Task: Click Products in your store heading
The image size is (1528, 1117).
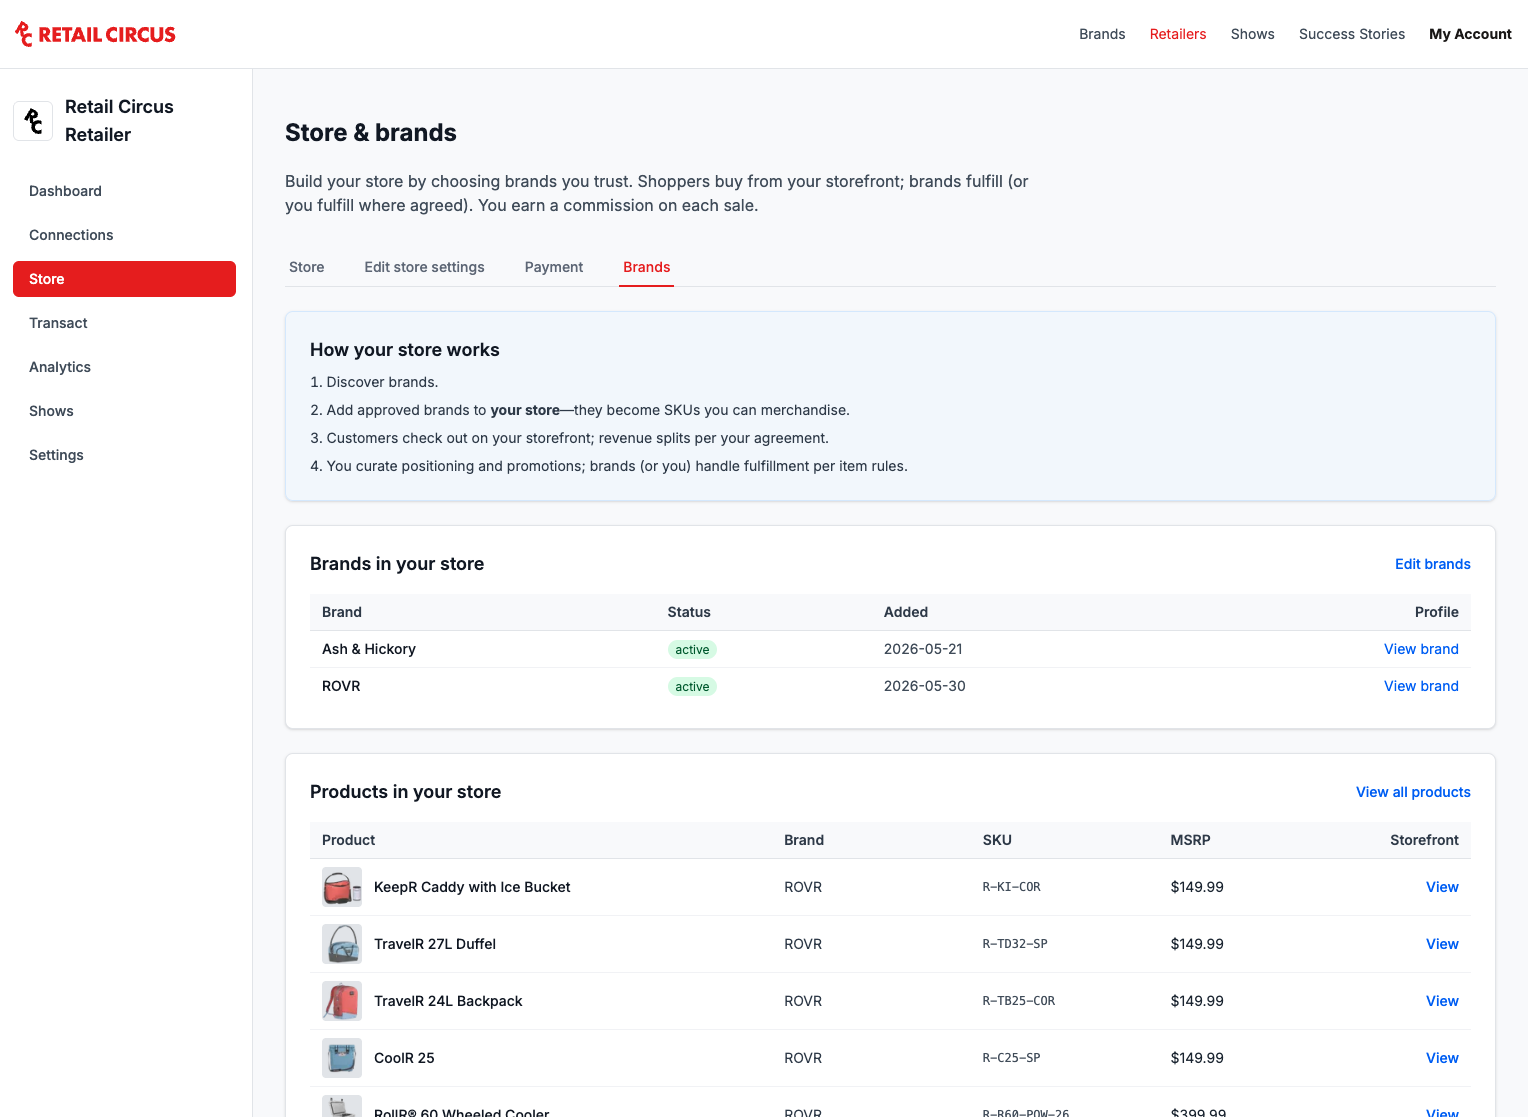Action: pos(405,792)
